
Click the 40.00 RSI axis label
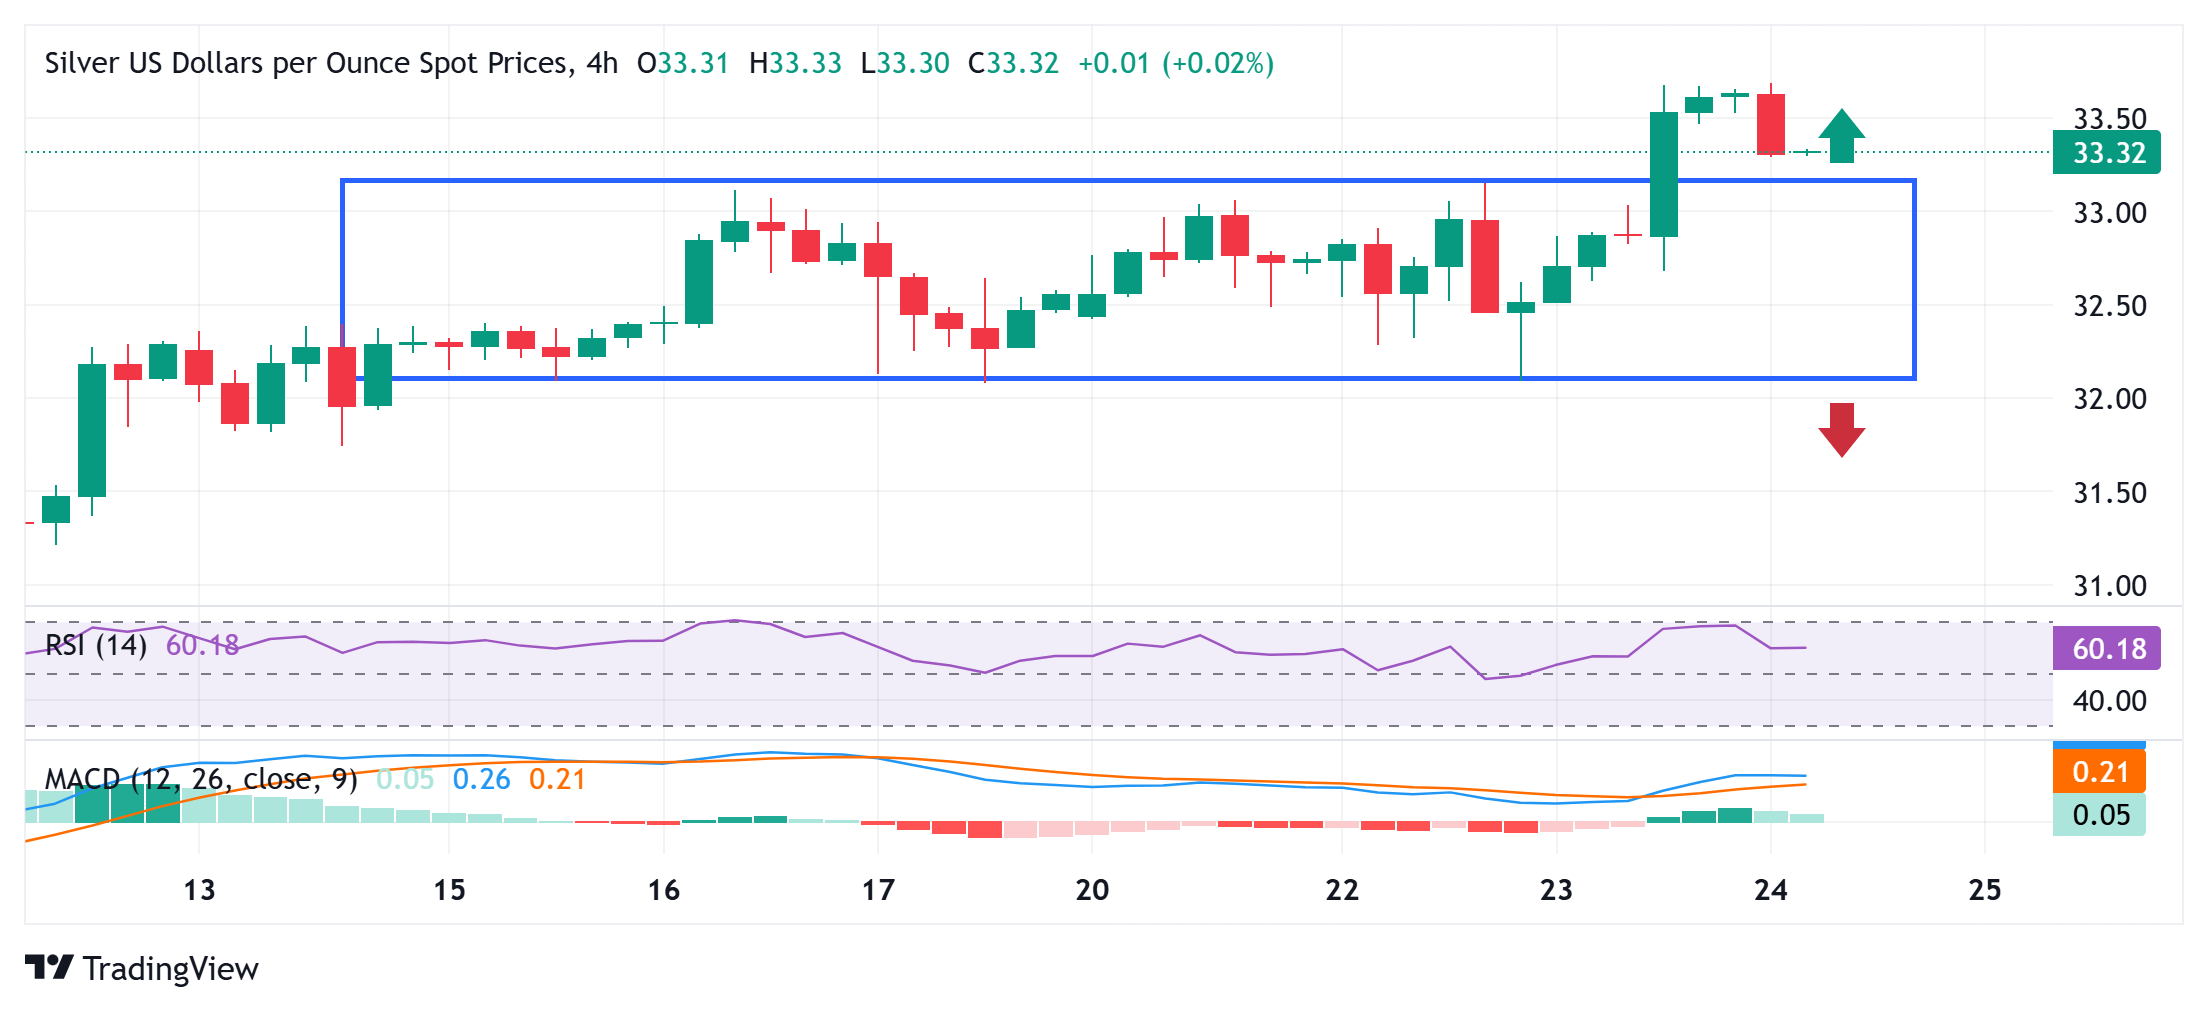2110,700
